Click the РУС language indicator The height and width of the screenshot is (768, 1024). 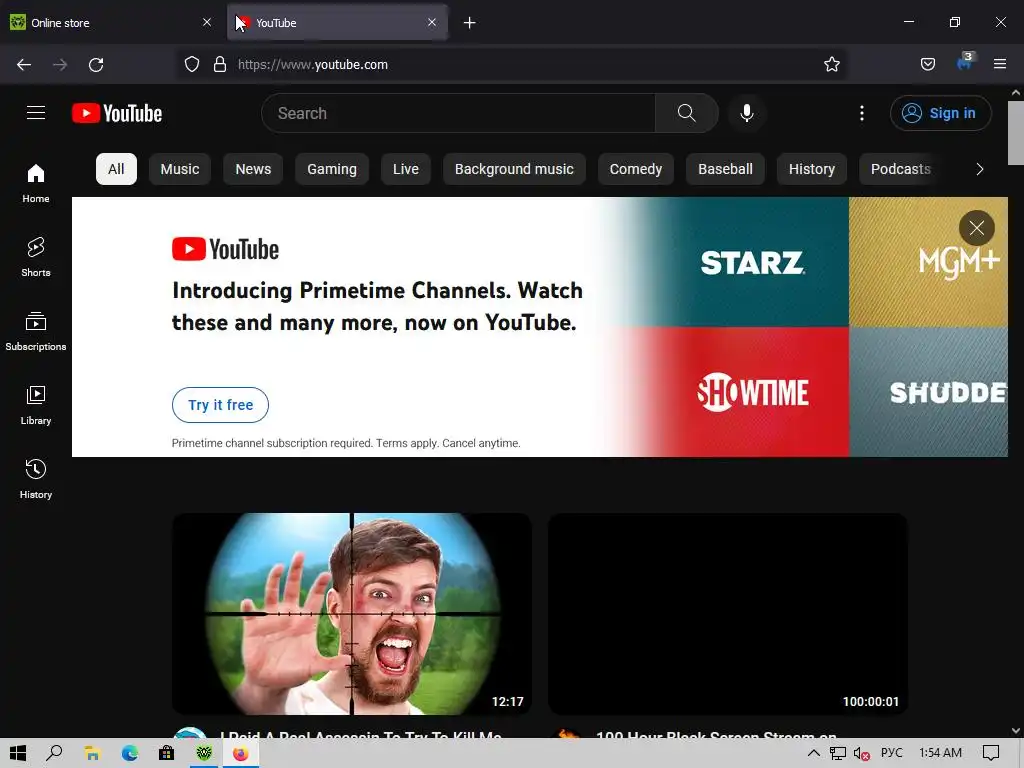(x=891, y=753)
